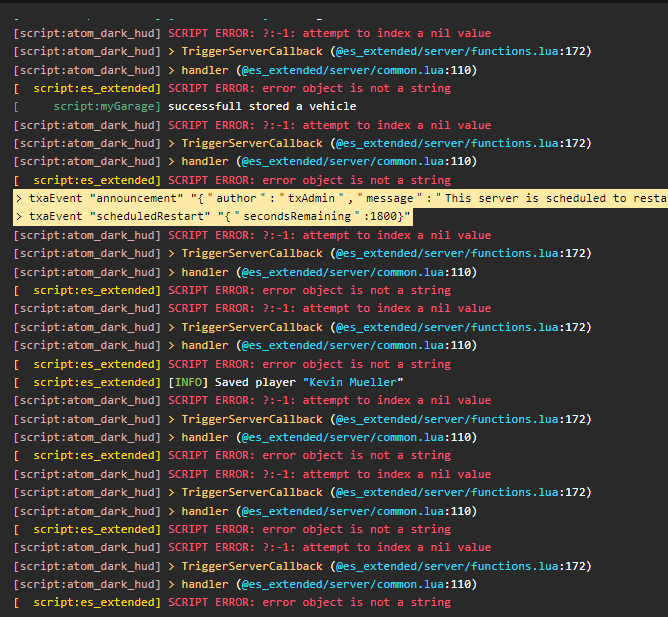Click the txaEvent "announcement" text
The height and width of the screenshot is (617, 668).
(x=106, y=198)
